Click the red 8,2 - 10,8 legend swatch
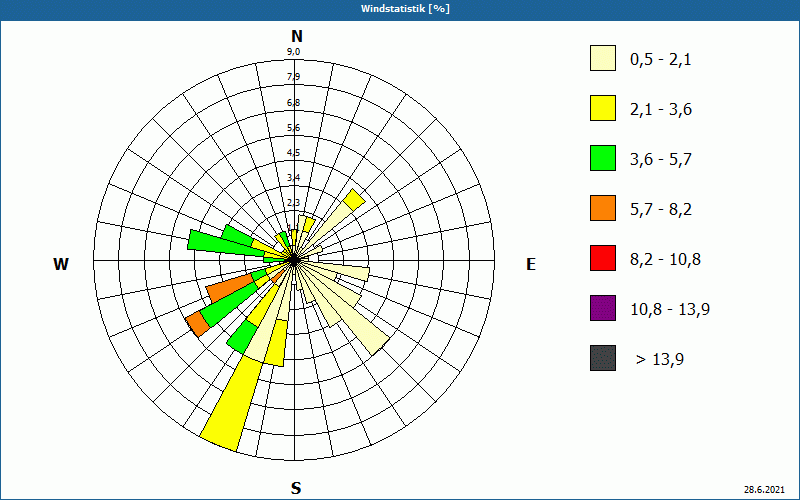800x500 pixels. 603,258
